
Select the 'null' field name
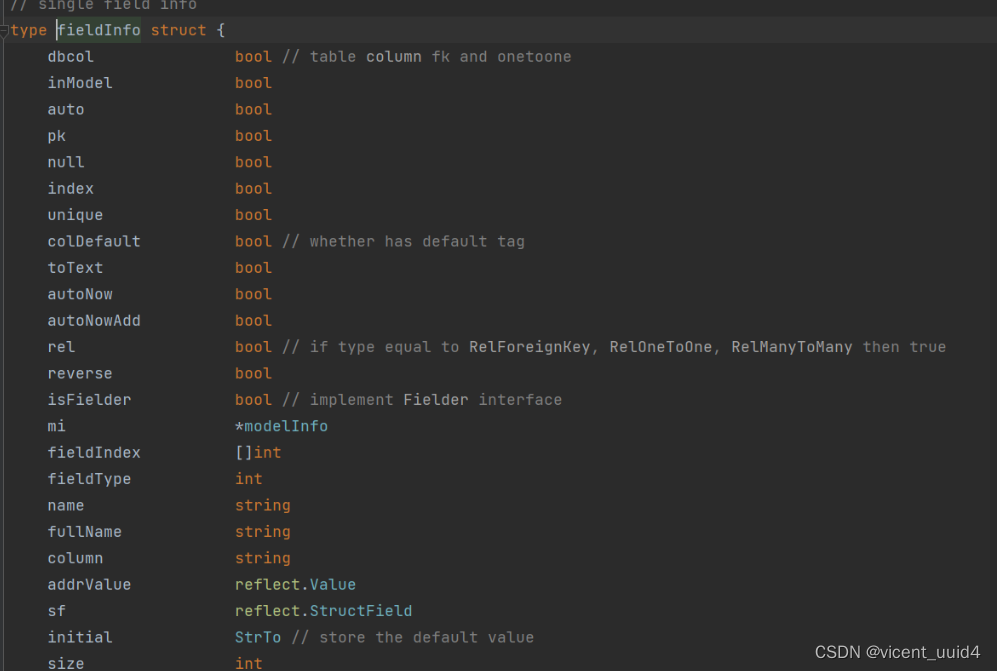[x=65, y=162]
